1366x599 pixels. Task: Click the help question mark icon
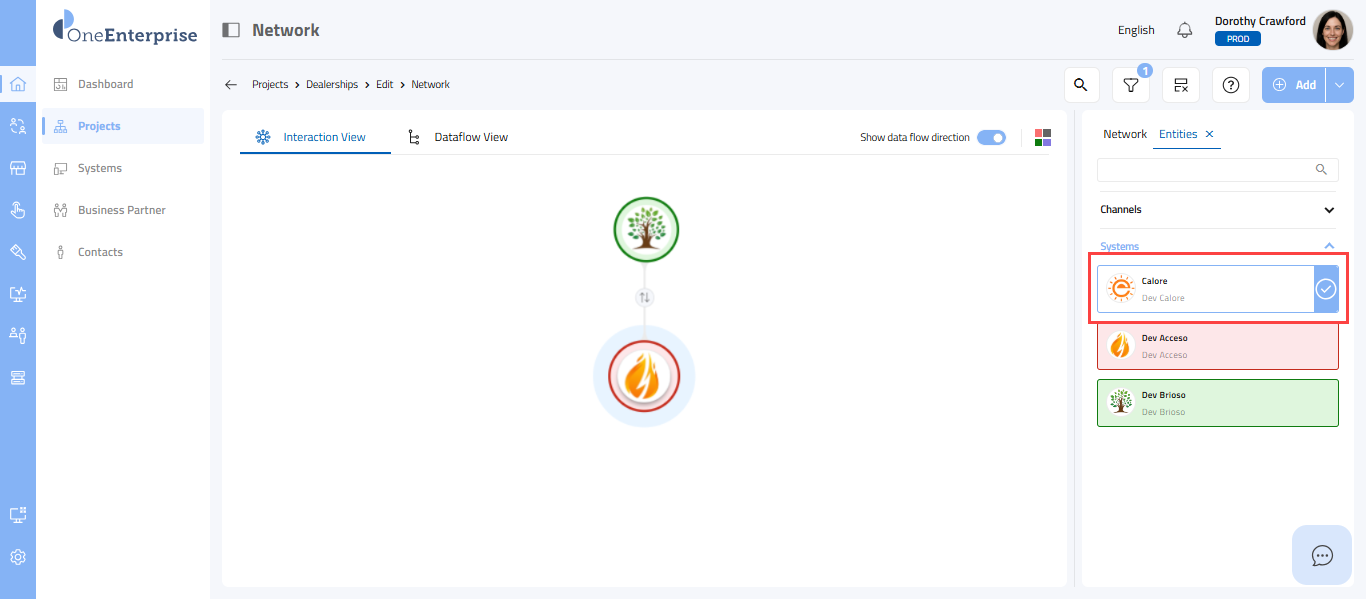1231,85
